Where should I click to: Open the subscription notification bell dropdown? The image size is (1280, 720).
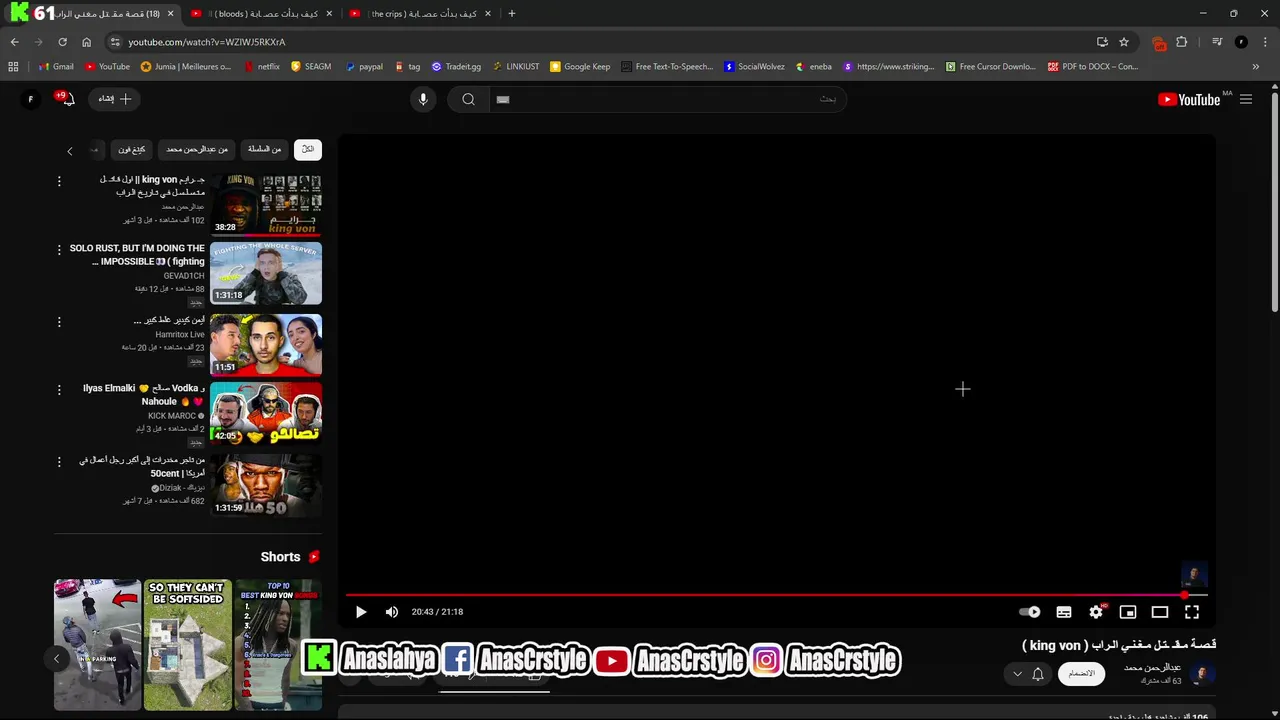pyautogui.click(x=1029, y=674)
